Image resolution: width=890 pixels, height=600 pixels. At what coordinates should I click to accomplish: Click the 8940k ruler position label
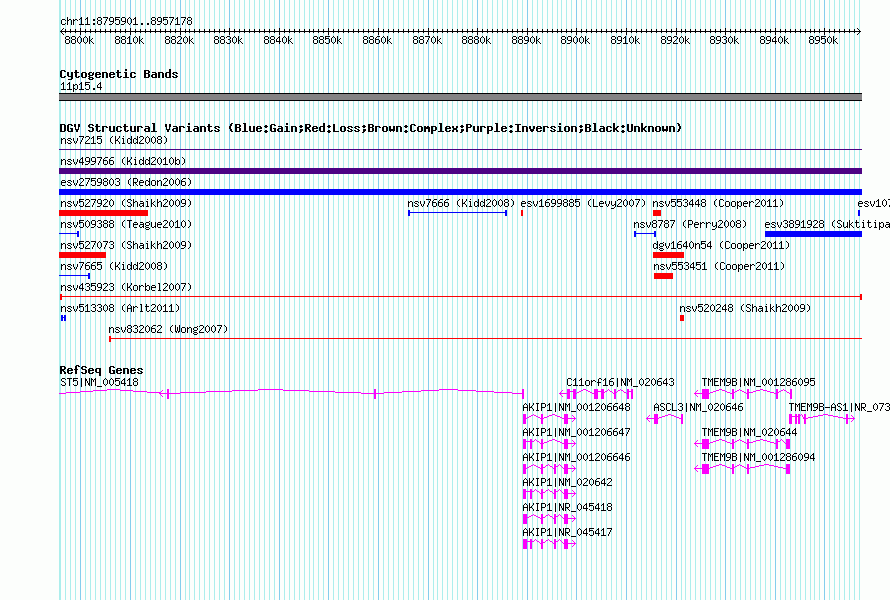tap(774, 40)
